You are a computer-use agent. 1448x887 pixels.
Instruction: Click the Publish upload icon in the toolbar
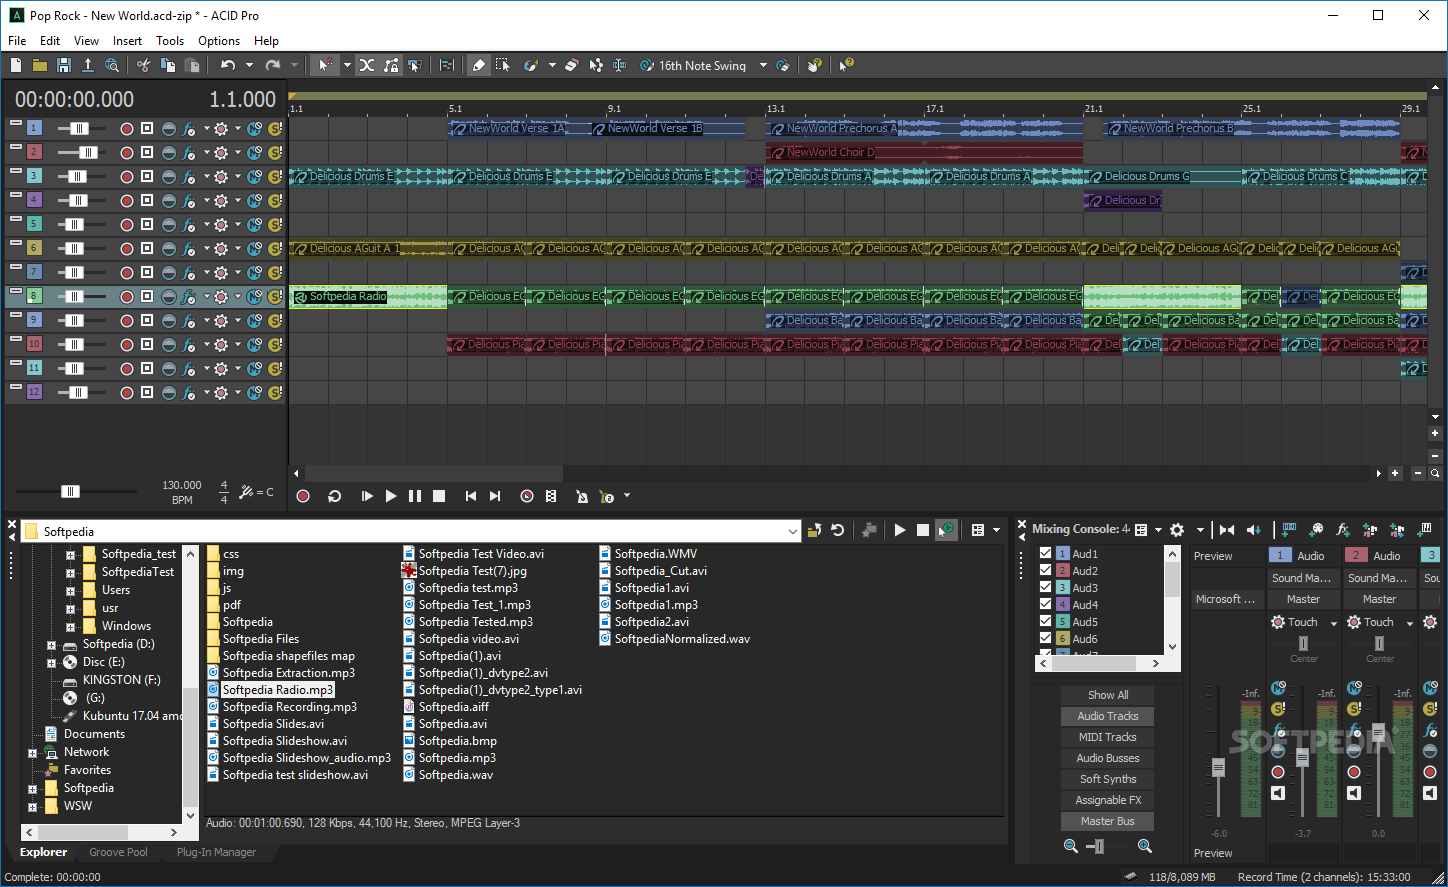point(88,65)
